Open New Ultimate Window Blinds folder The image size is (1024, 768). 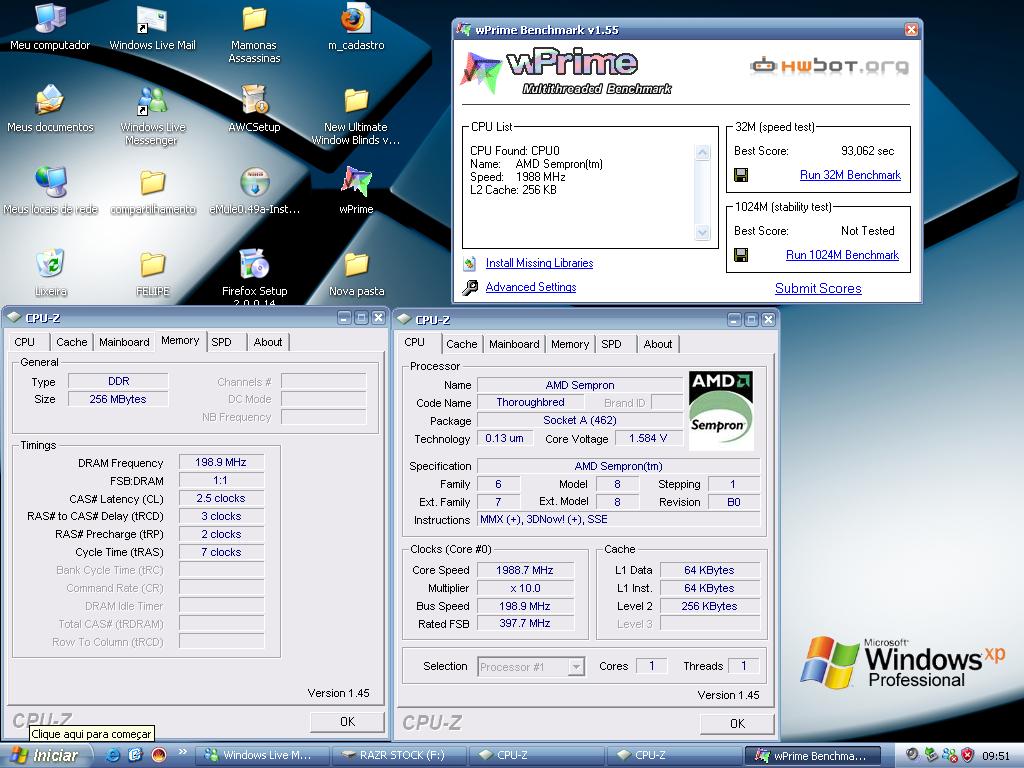tap(356, 116)
